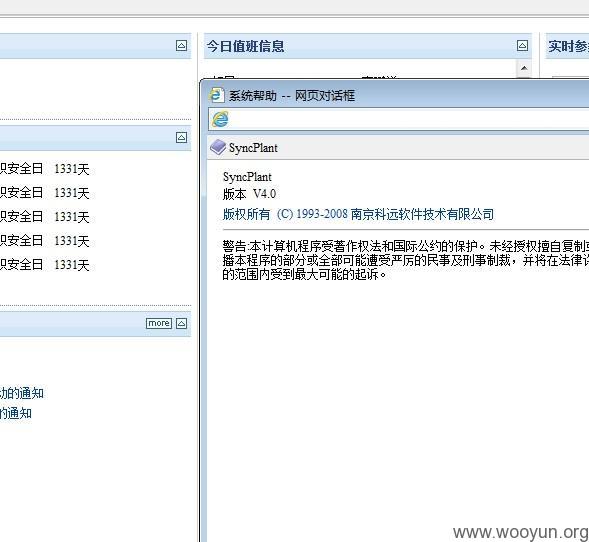Collapse the 今日值班信息 panel
589x542 pixels.
pyautogui.click(x=522, y=46)
